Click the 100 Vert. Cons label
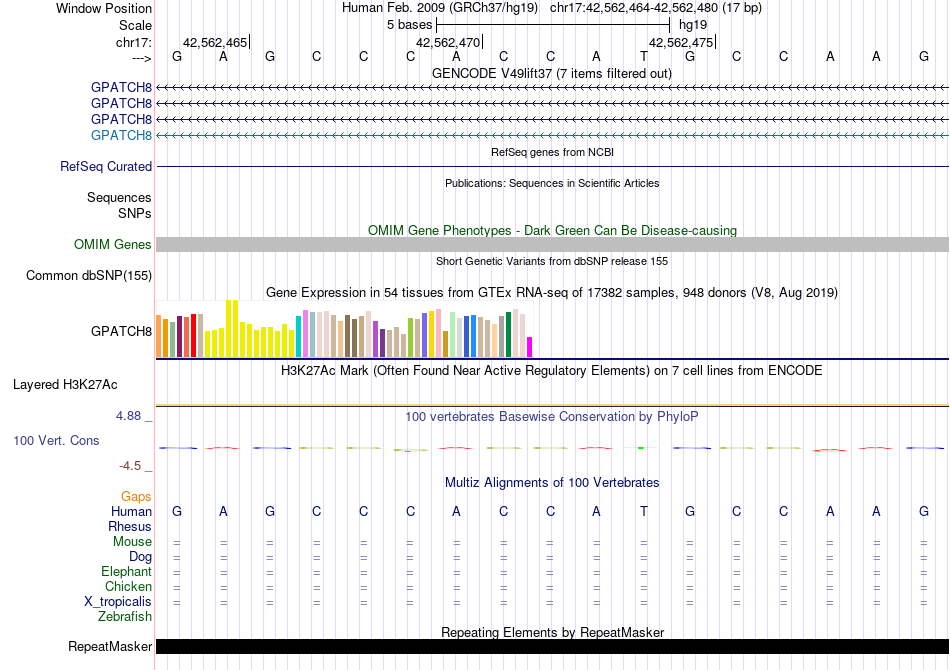 56,440
